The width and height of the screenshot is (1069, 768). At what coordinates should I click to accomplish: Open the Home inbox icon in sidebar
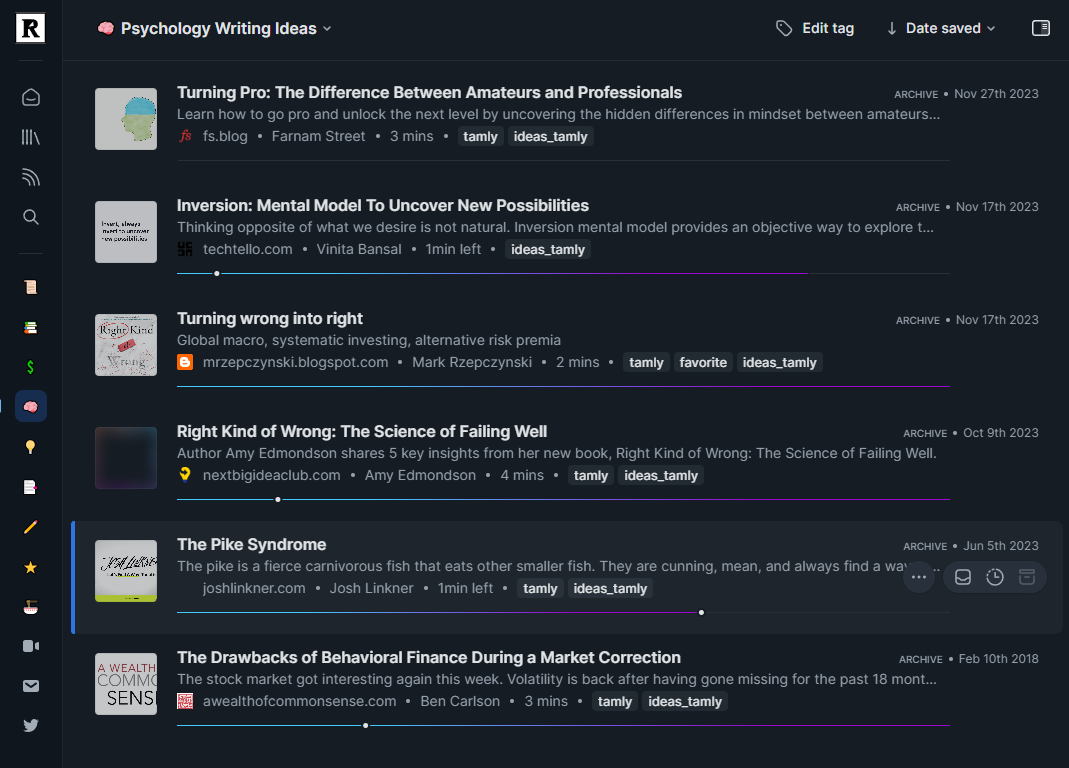tap(31, 98)
